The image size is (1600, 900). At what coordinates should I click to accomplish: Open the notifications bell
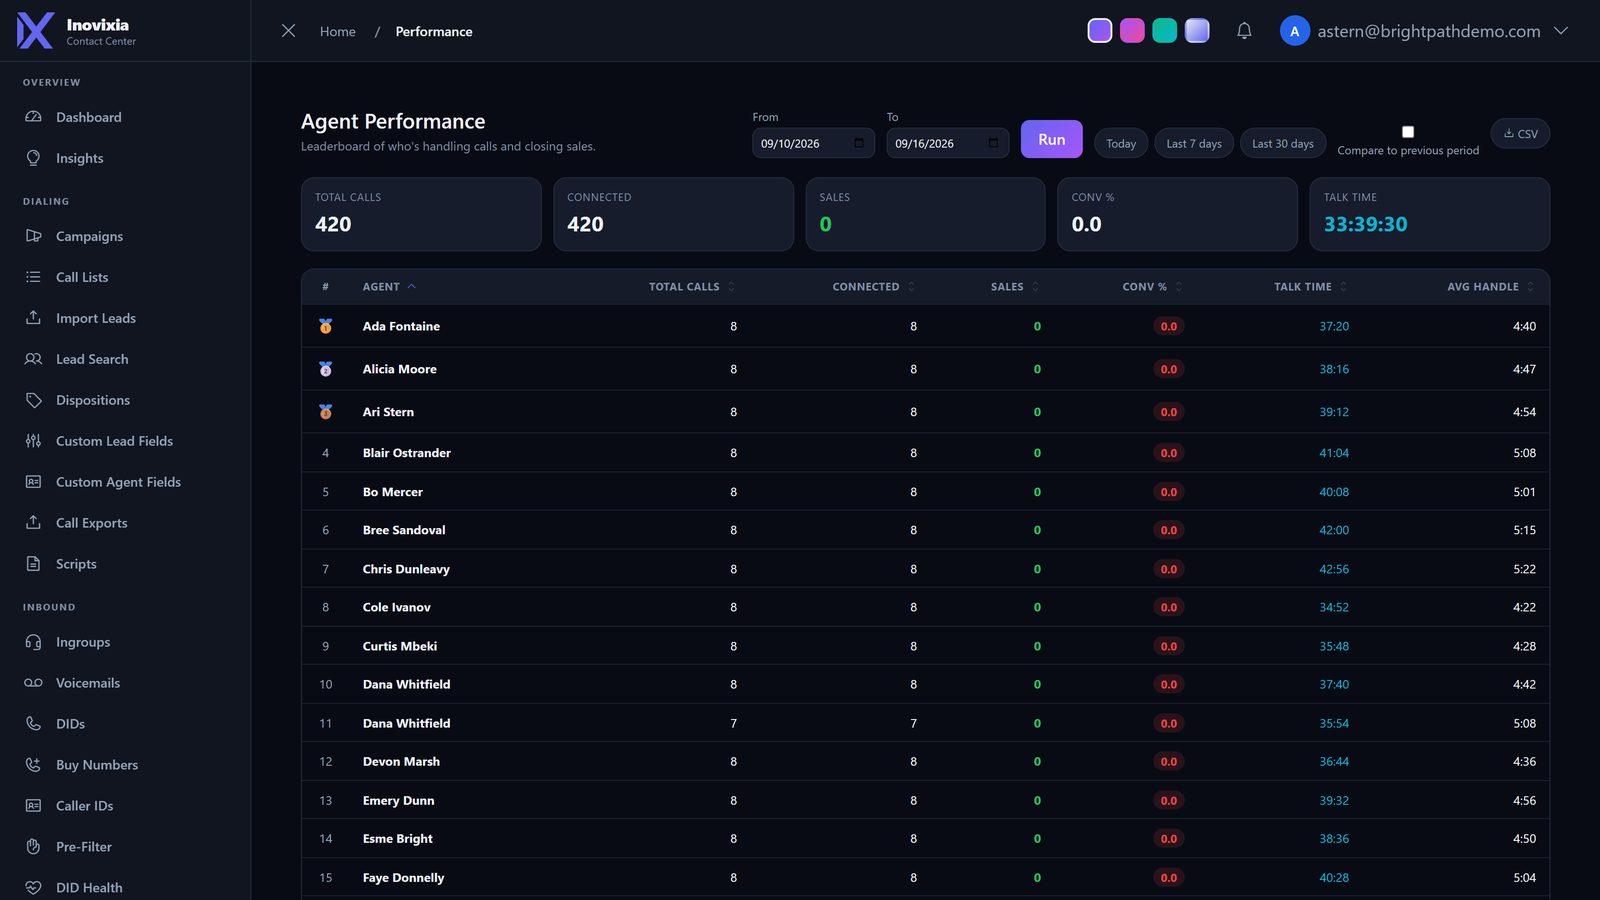1244,31
